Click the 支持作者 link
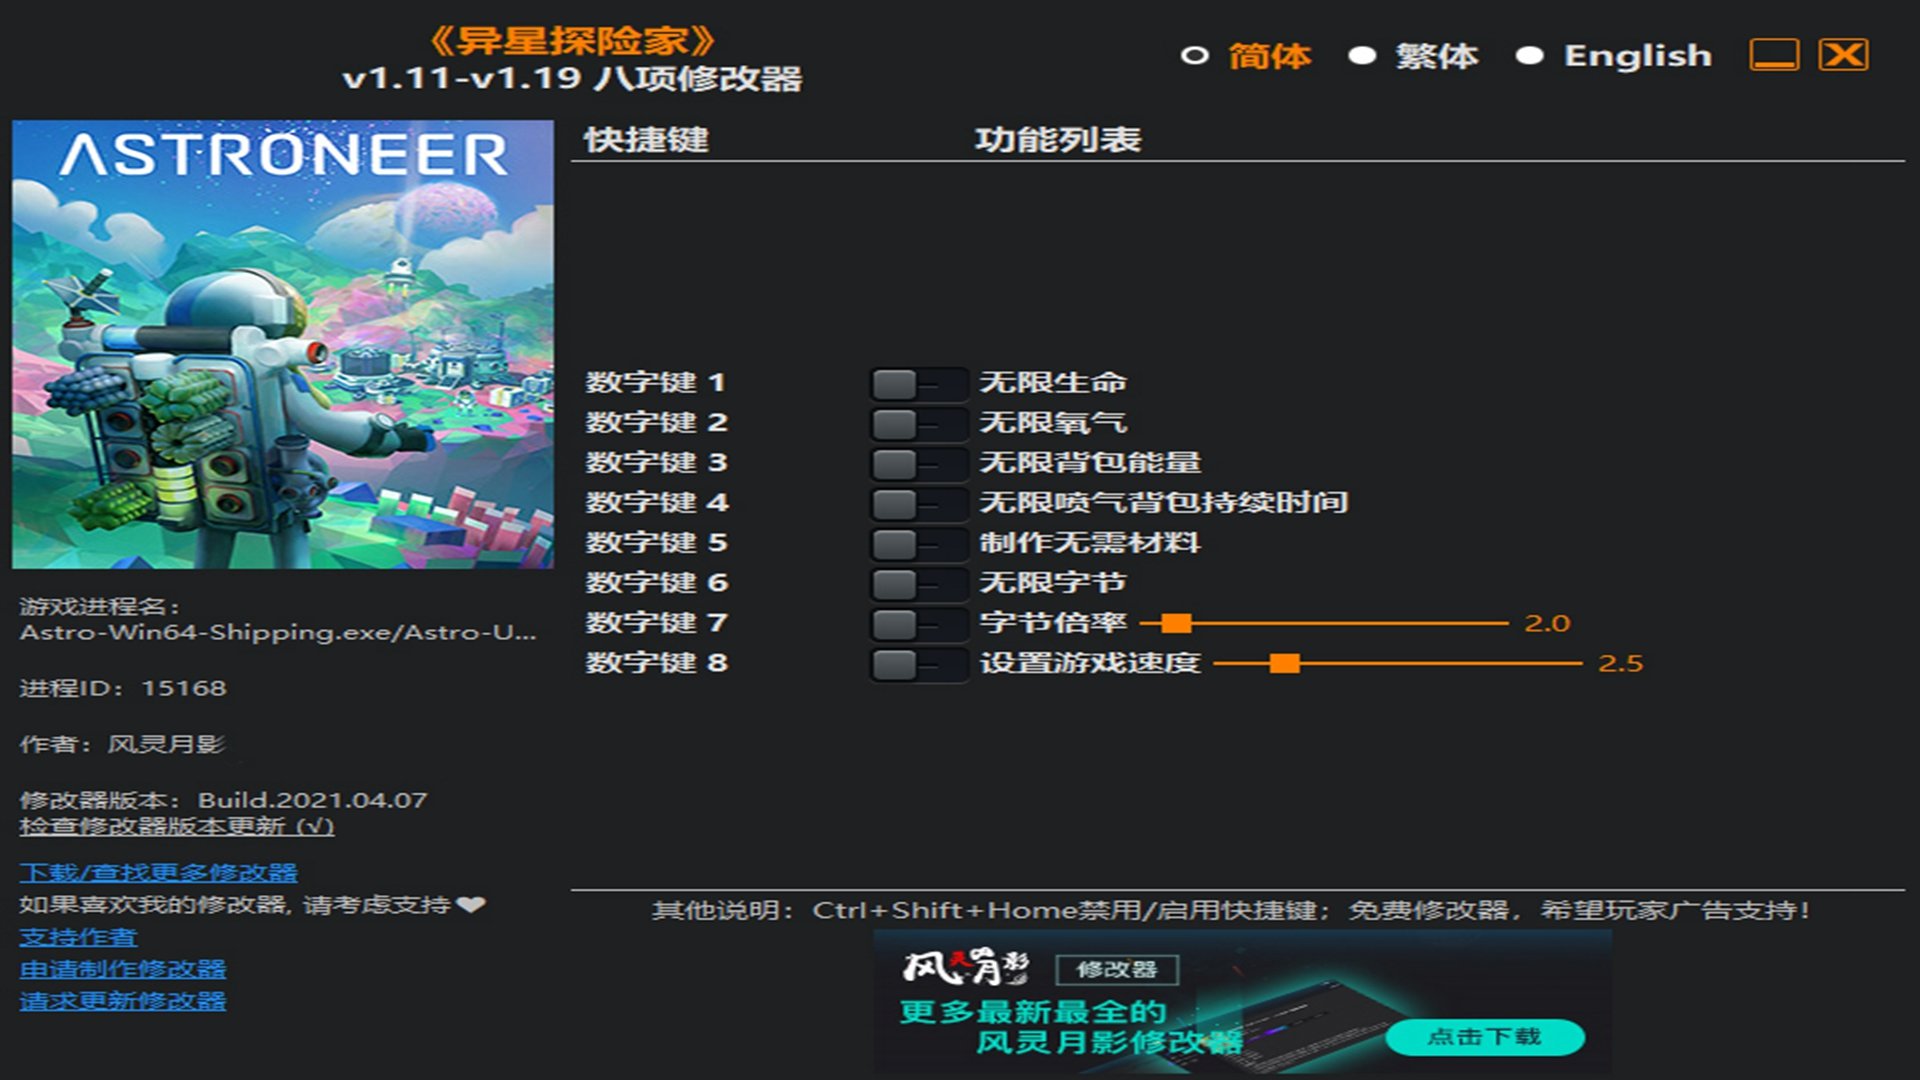Image resolution: width=1920 pixels, height=1080 pixels. [x=78, y=938]
